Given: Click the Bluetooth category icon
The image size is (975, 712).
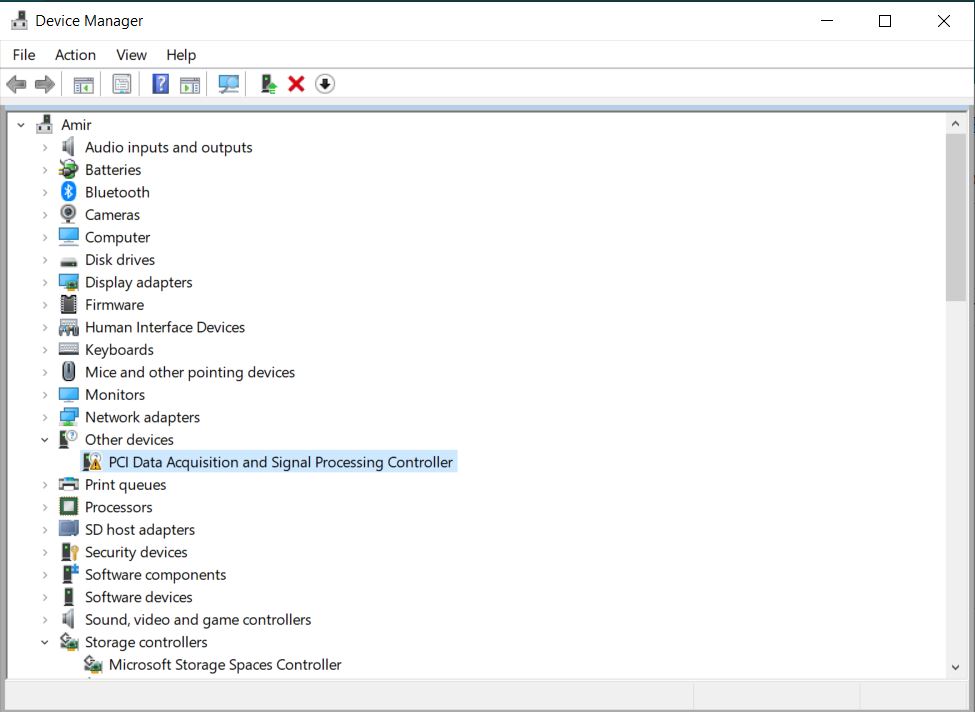Looking at the screenshot, I should click(x=68, y=192).
